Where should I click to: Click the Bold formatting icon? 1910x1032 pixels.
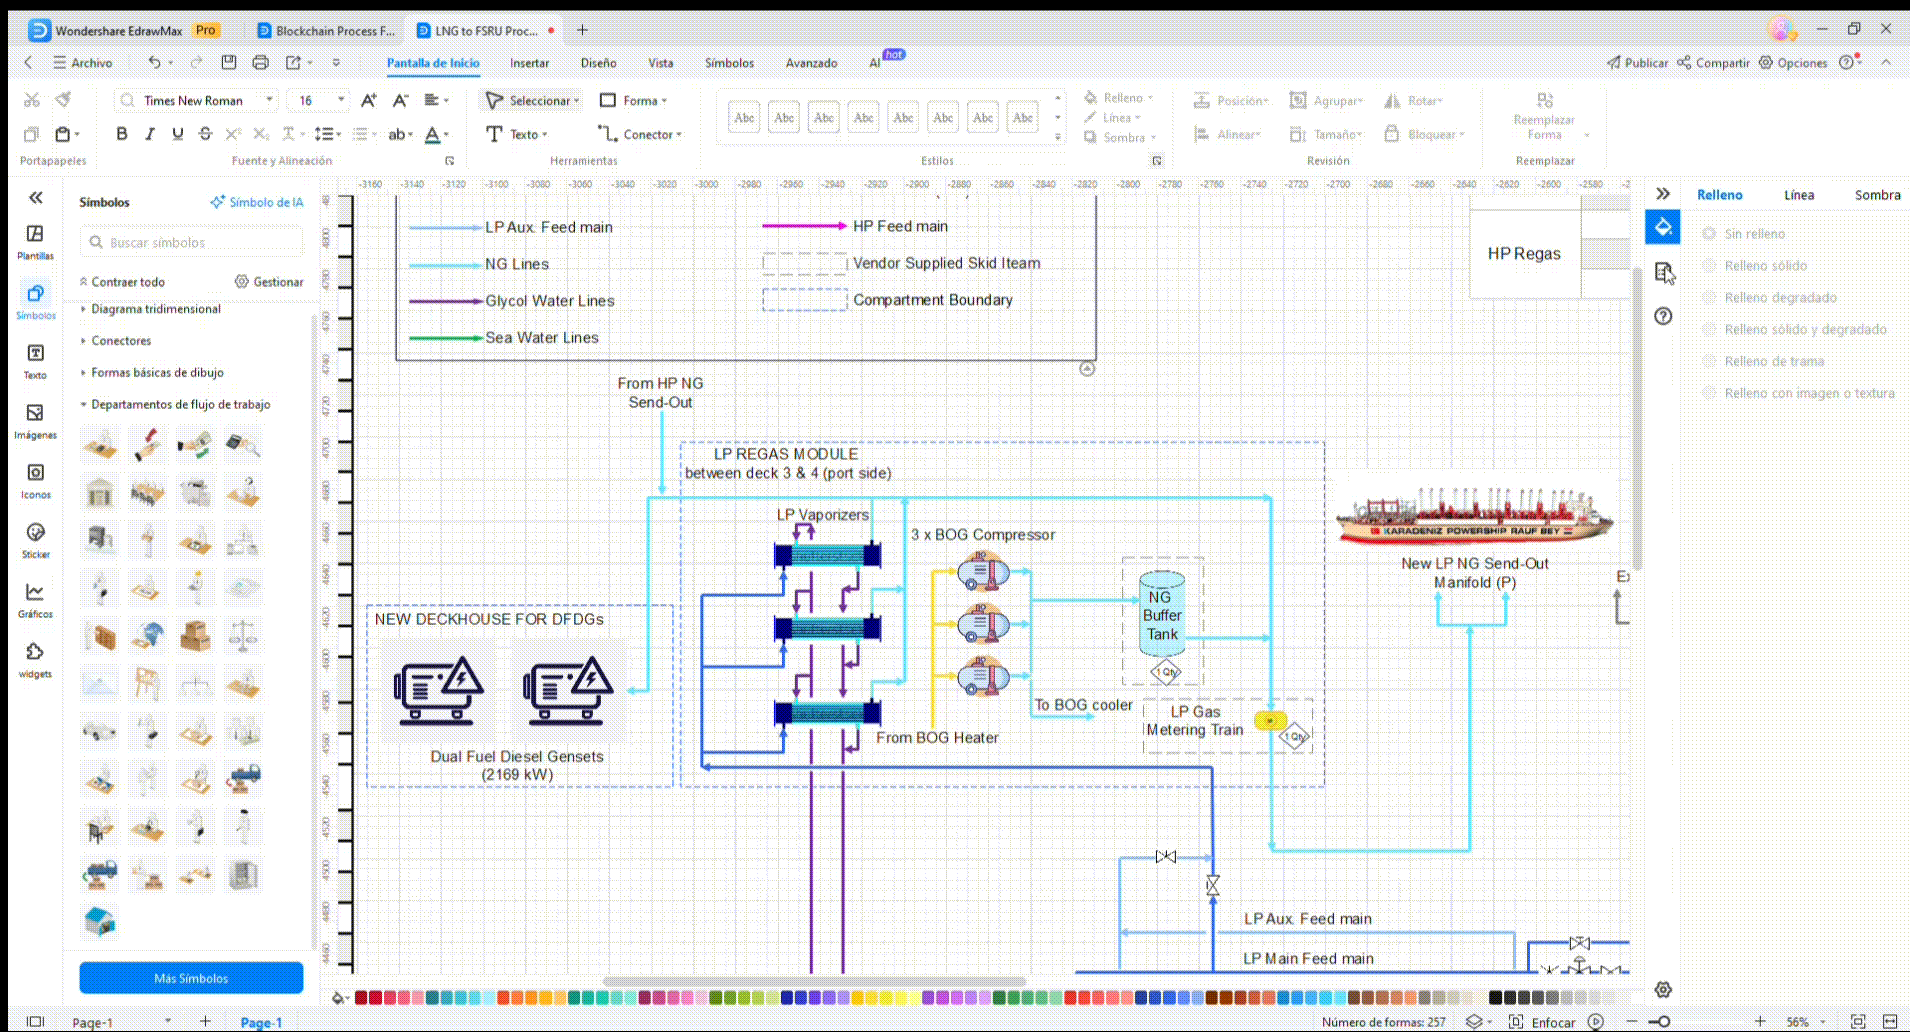click(122, 134)
